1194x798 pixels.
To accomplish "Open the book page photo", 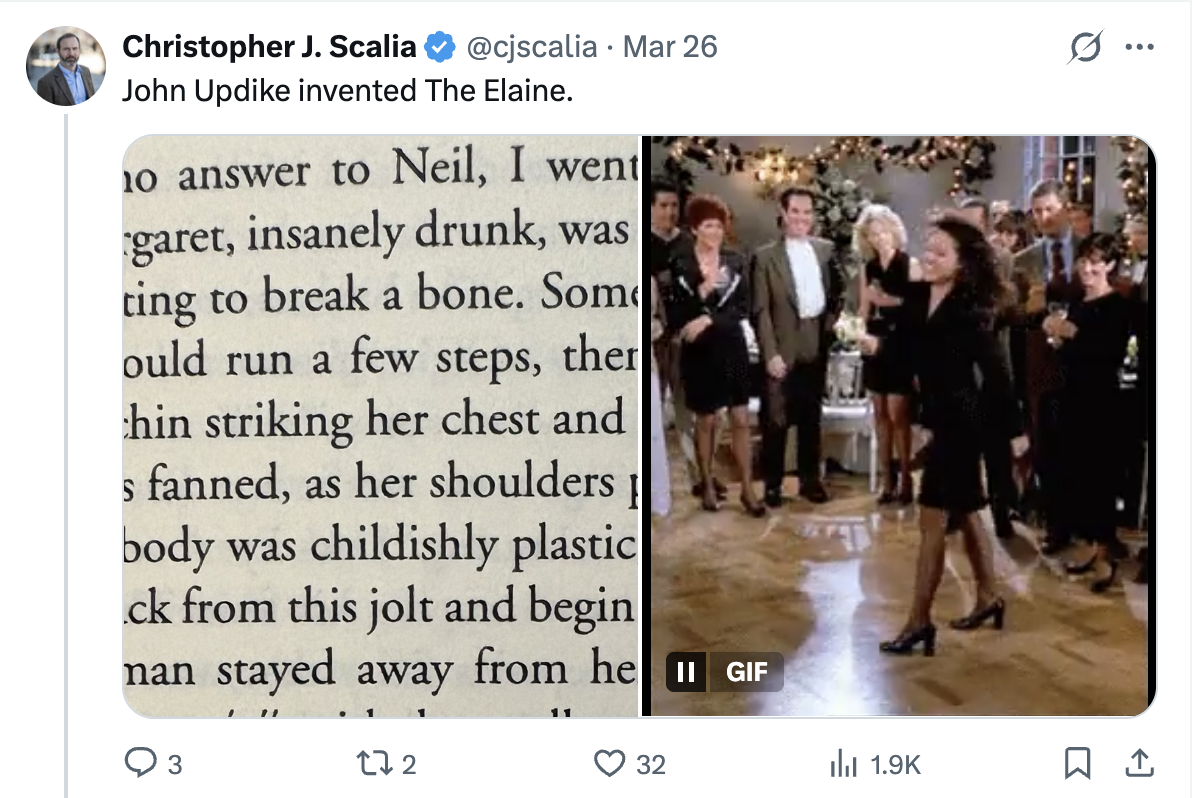I will click(380, 426).
